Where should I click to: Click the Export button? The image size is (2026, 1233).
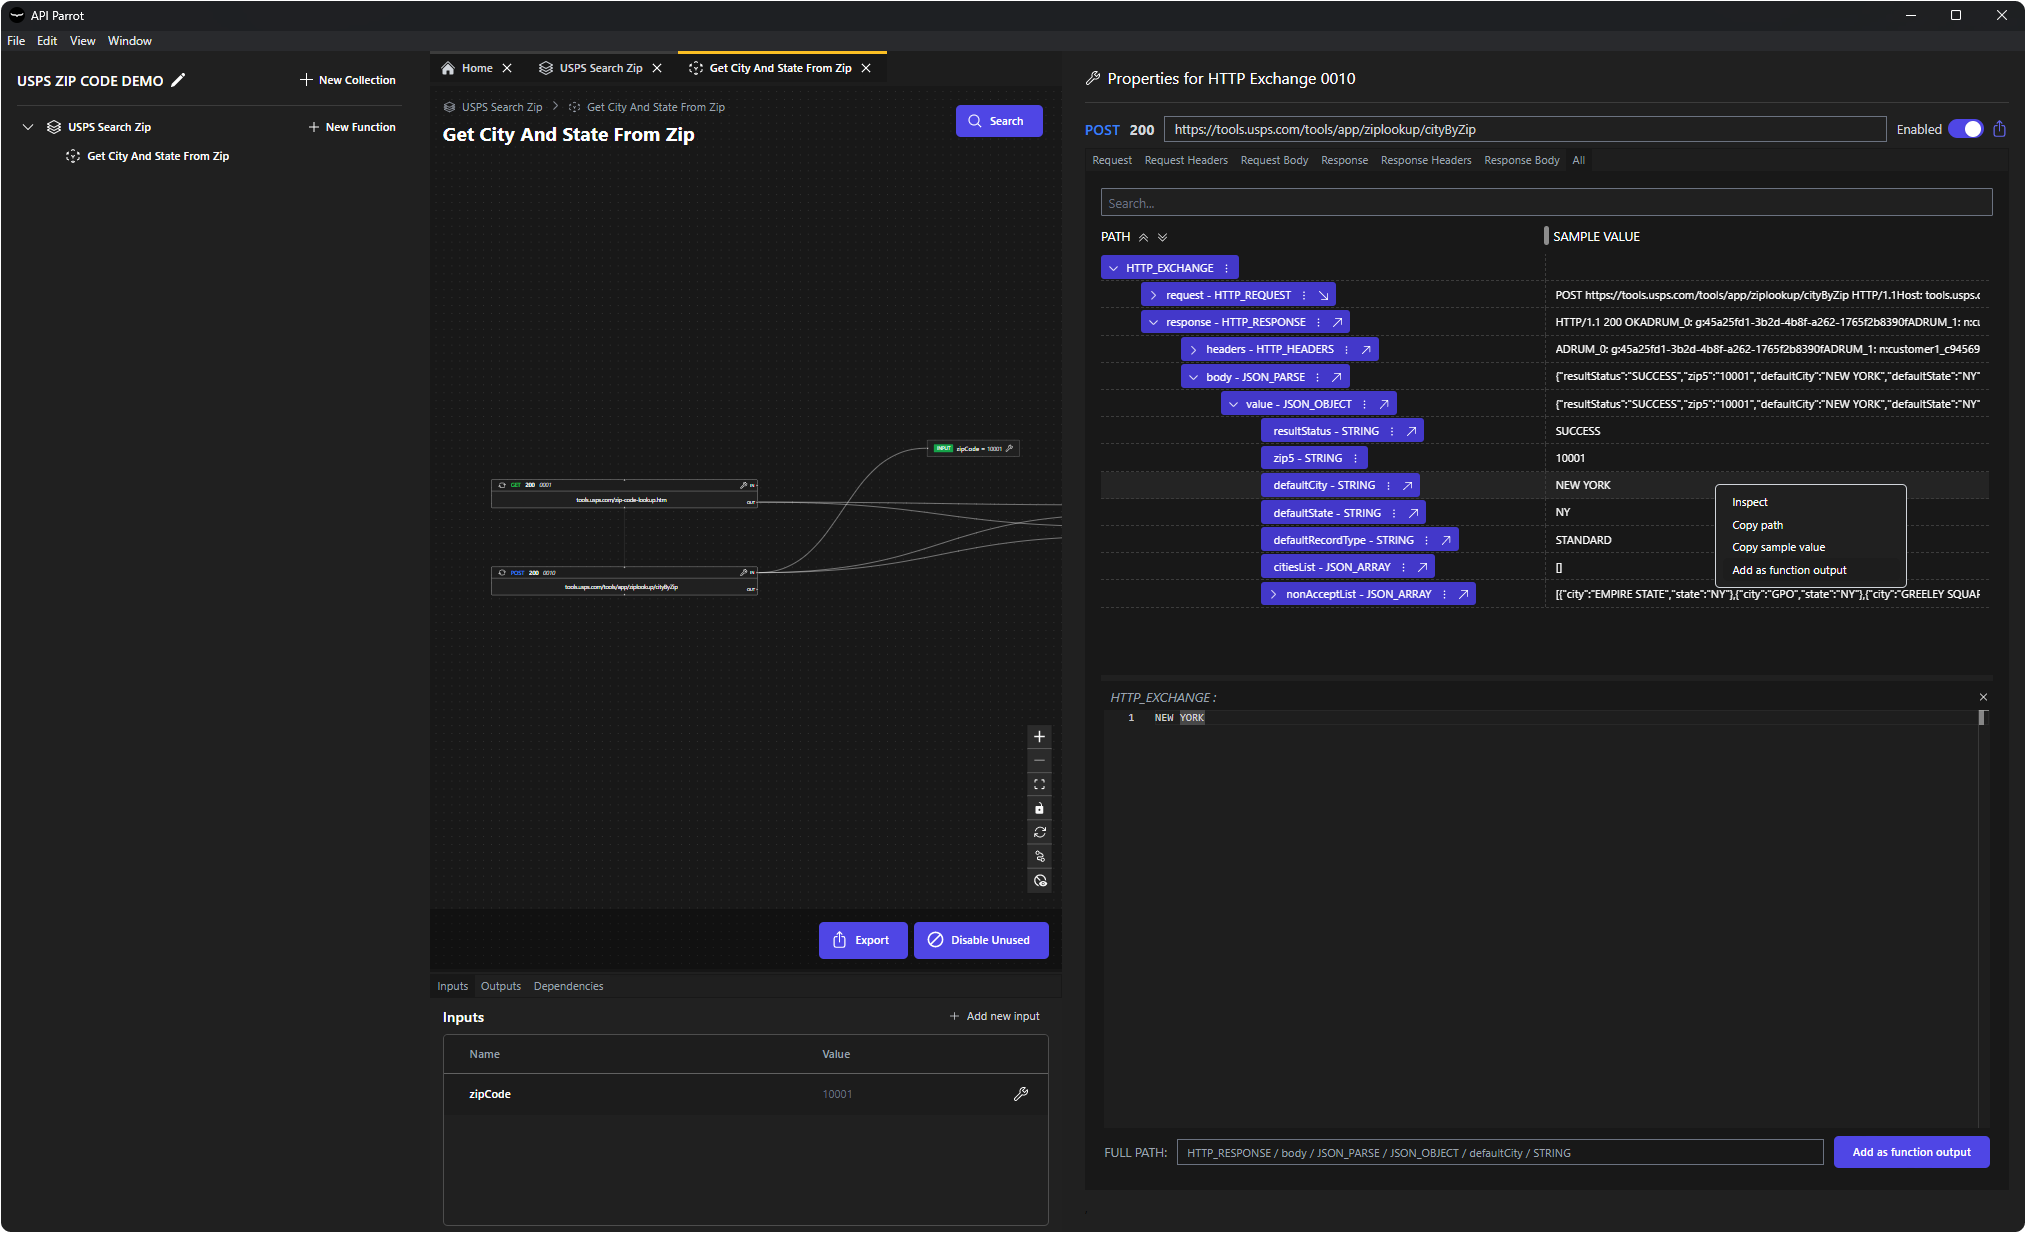pyautogui.click(x=862, y=940)
